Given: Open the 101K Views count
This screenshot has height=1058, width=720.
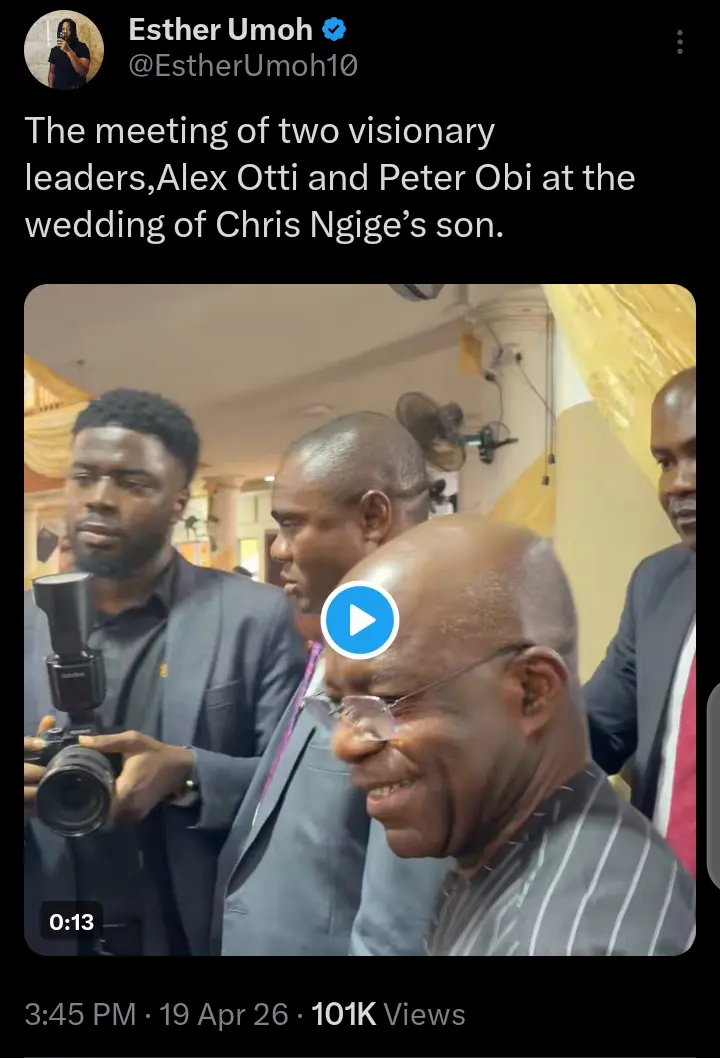Looking at the screenshot, I should coord(389,1015).
